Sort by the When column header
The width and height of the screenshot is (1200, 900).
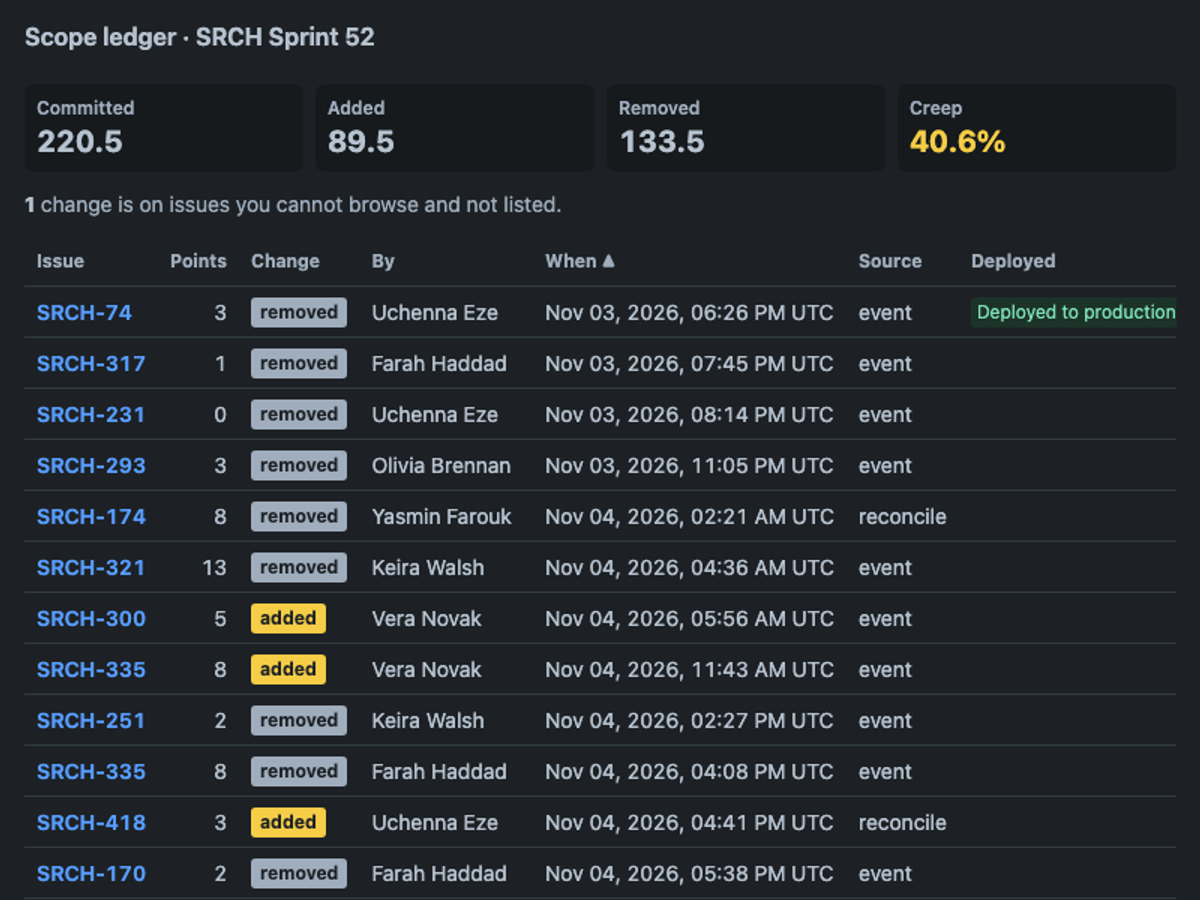pos(580,261)
